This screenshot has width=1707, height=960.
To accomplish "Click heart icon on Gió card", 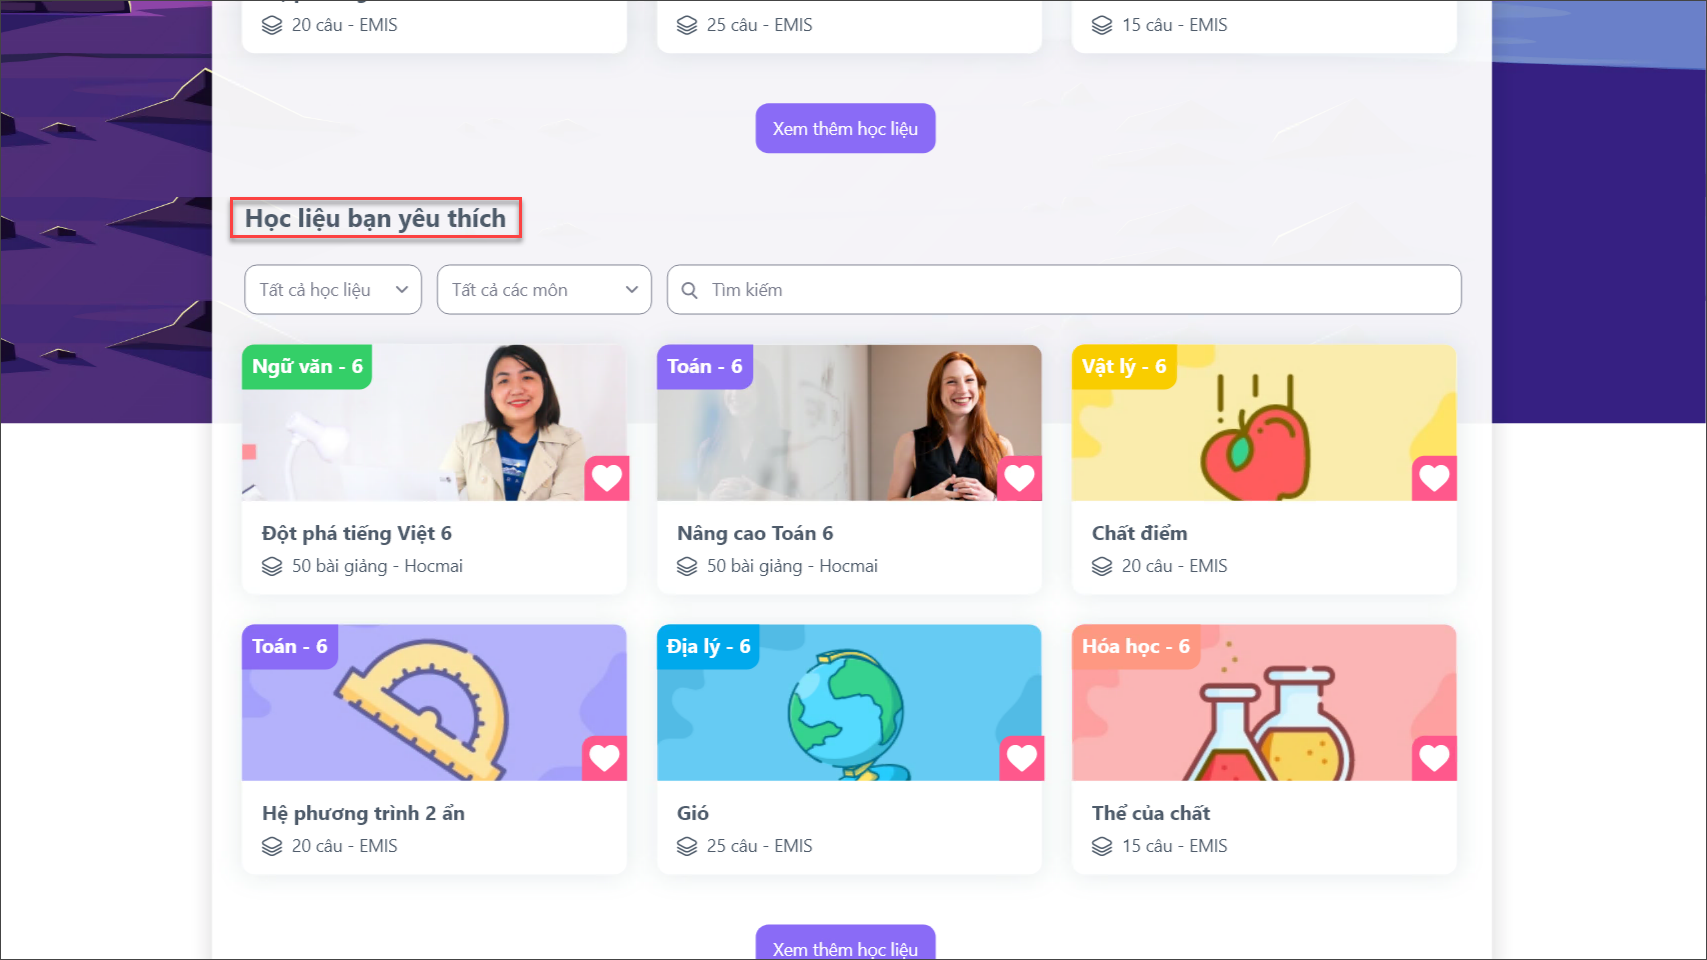I will click(1021, 758).
